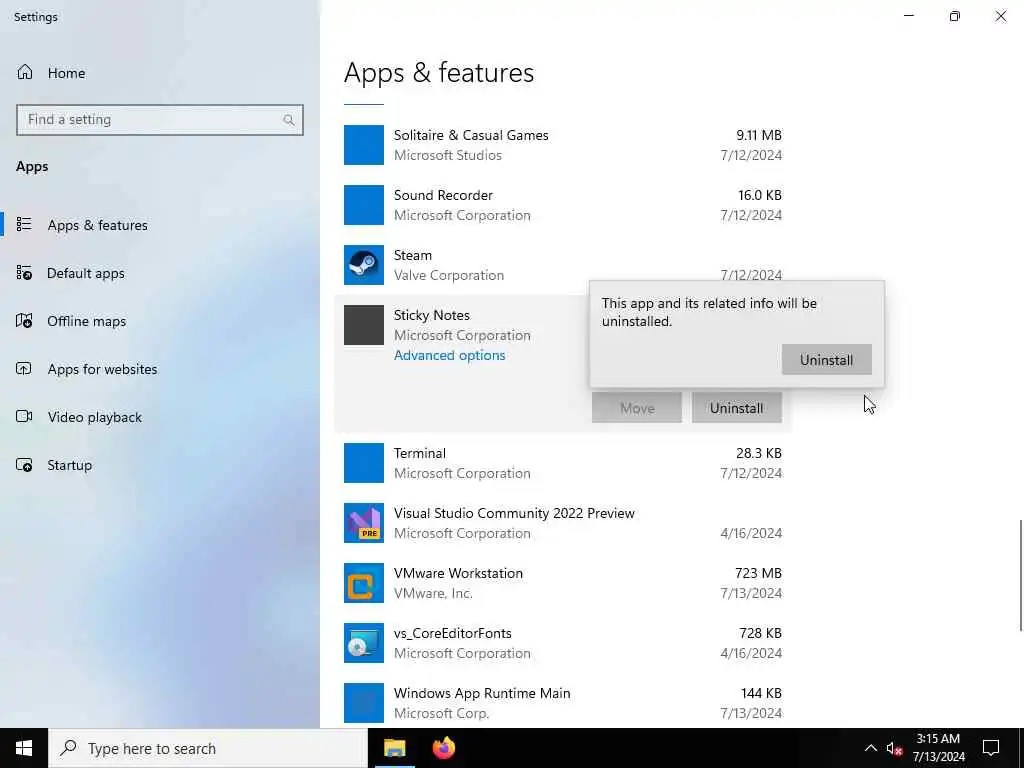
Task: Select the Apps & features sidebar icon
Action: point(24,225)
